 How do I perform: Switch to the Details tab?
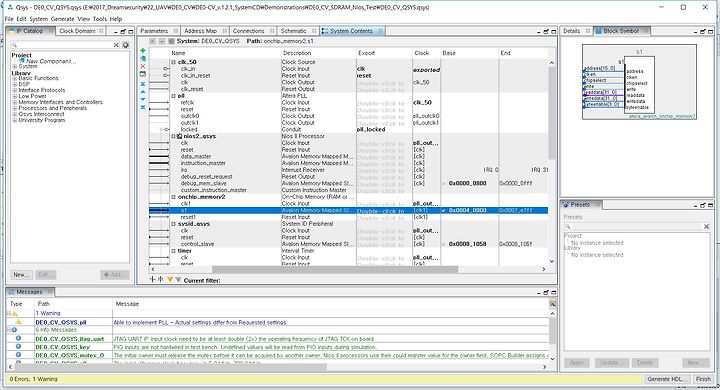[x=572, y=31]
